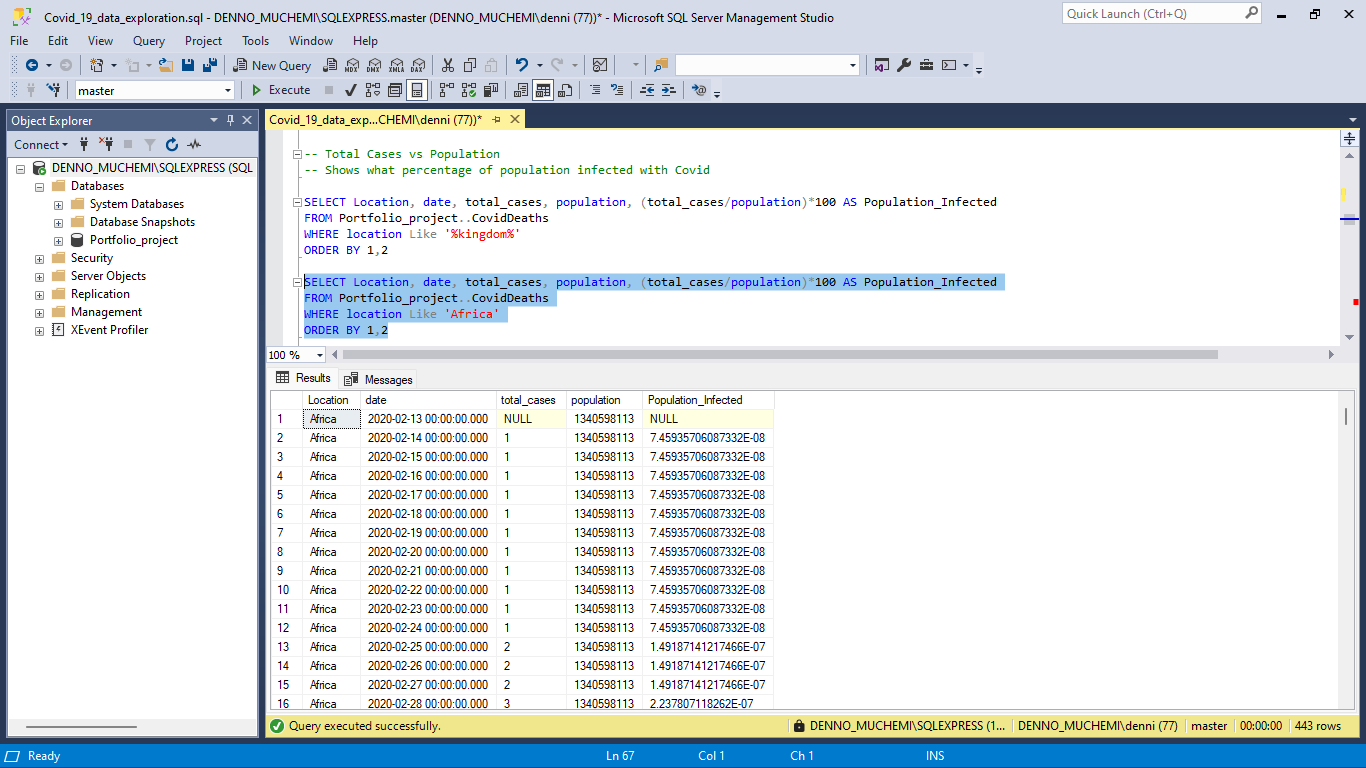Select the Replication folder in Object Explorer
The height and width of the screenshot is (768, 1366).
click(x=100, y=294)
